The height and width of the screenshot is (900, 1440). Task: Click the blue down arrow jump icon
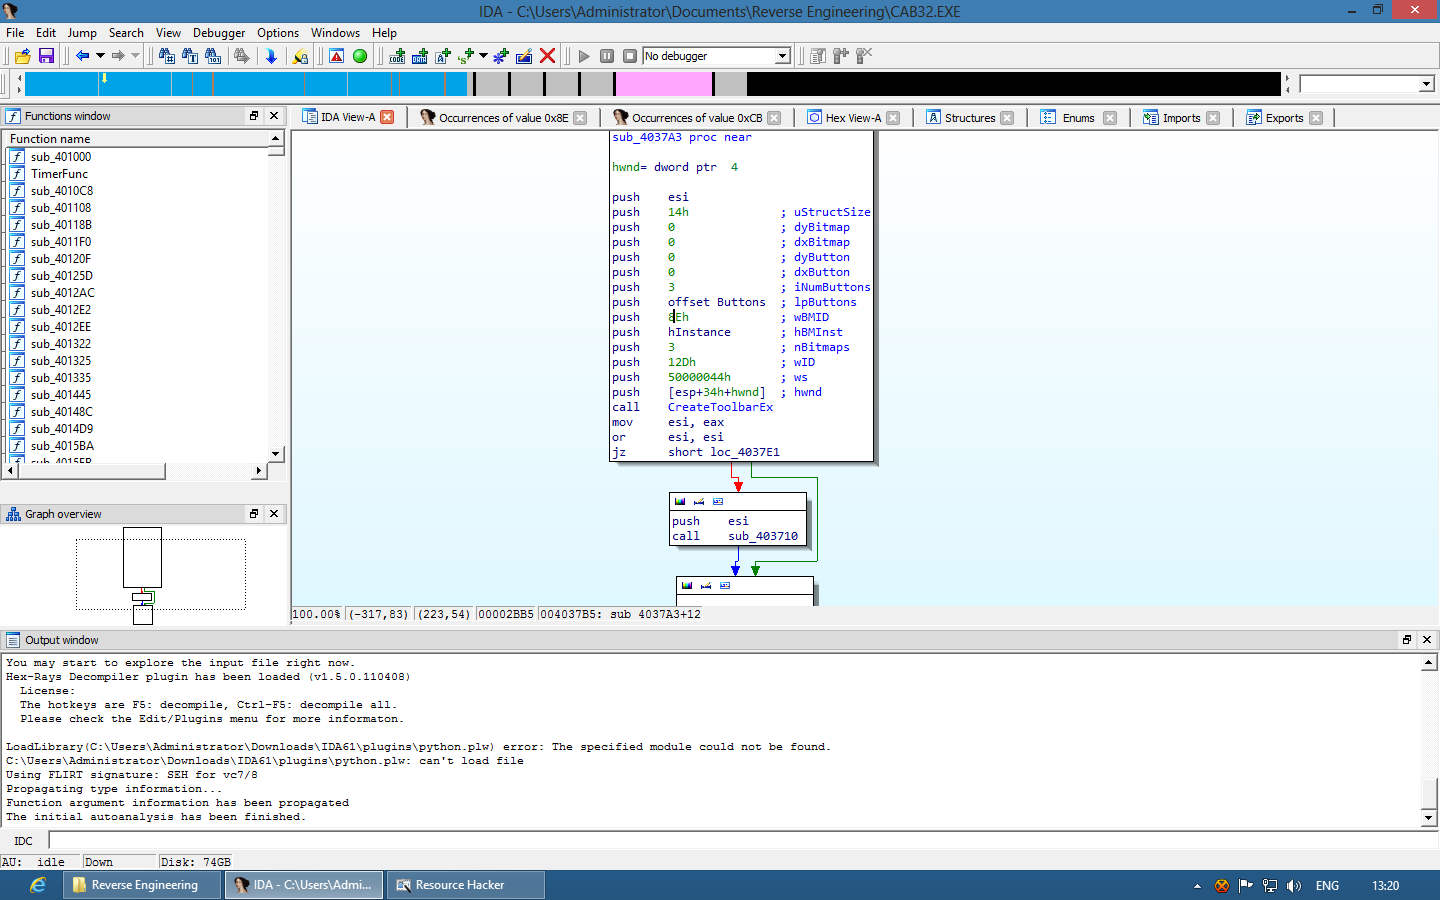click(x=271, y=56)
